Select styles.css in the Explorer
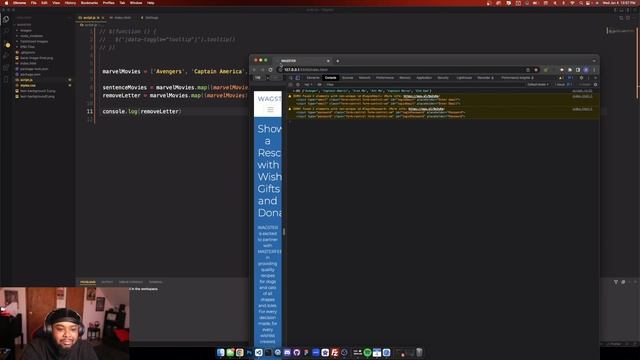This screenshot has width=640, height=360. pos(28,85)
